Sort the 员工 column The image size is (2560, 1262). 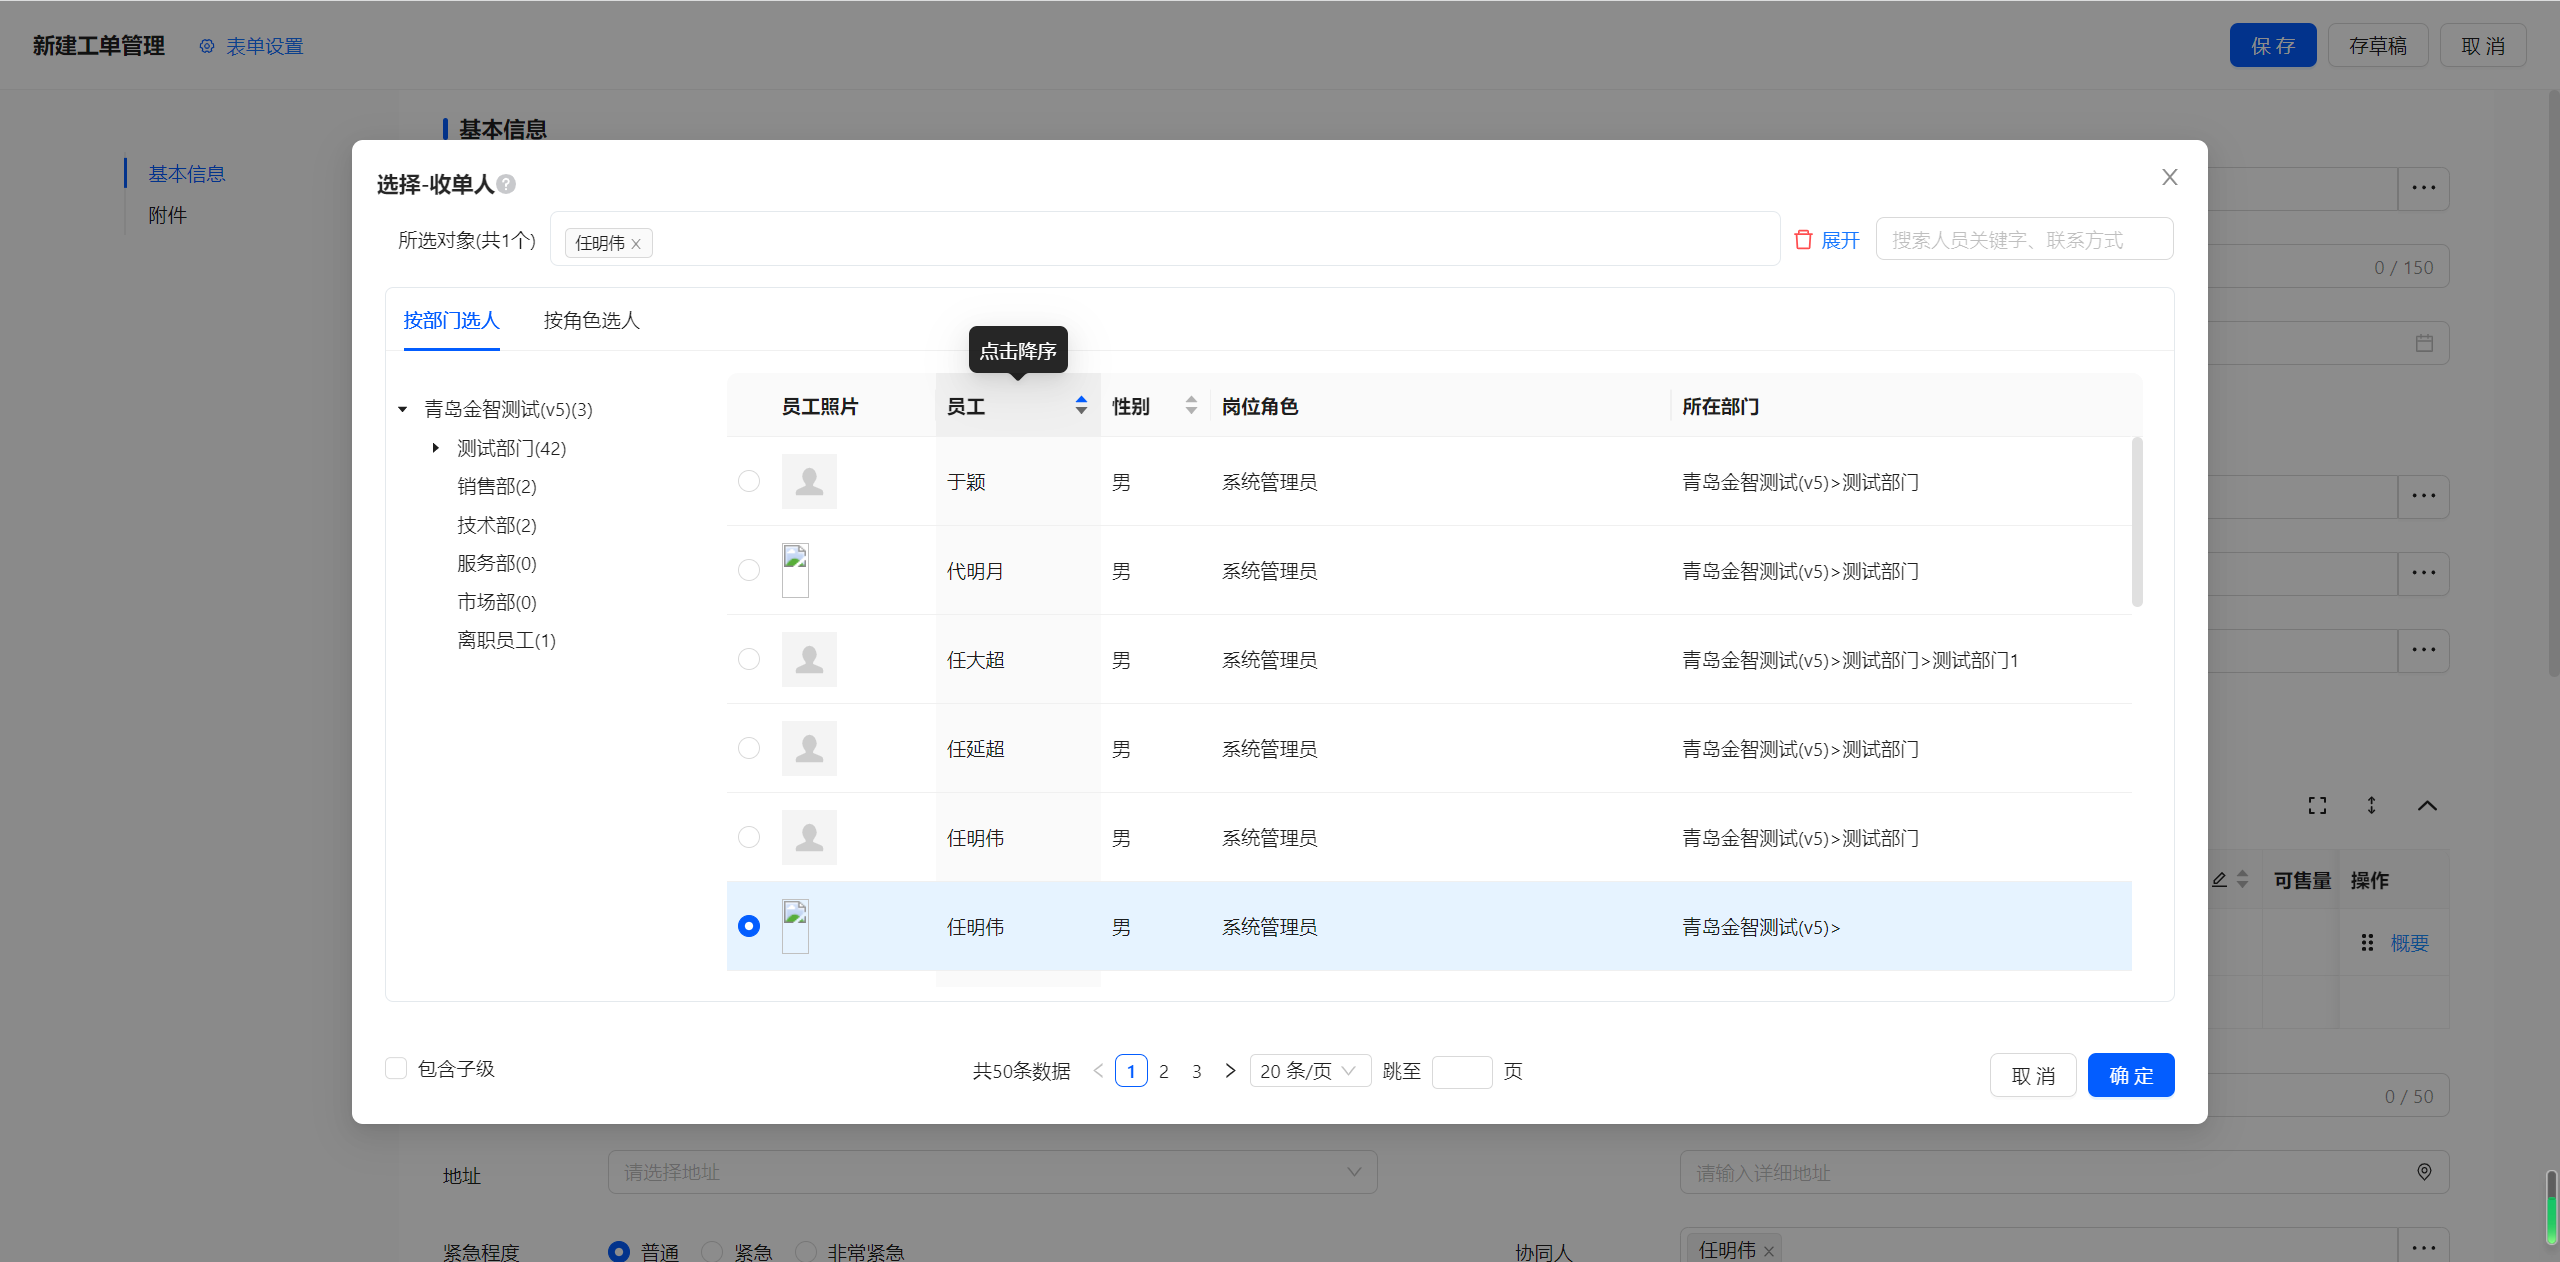(1081, 405)
